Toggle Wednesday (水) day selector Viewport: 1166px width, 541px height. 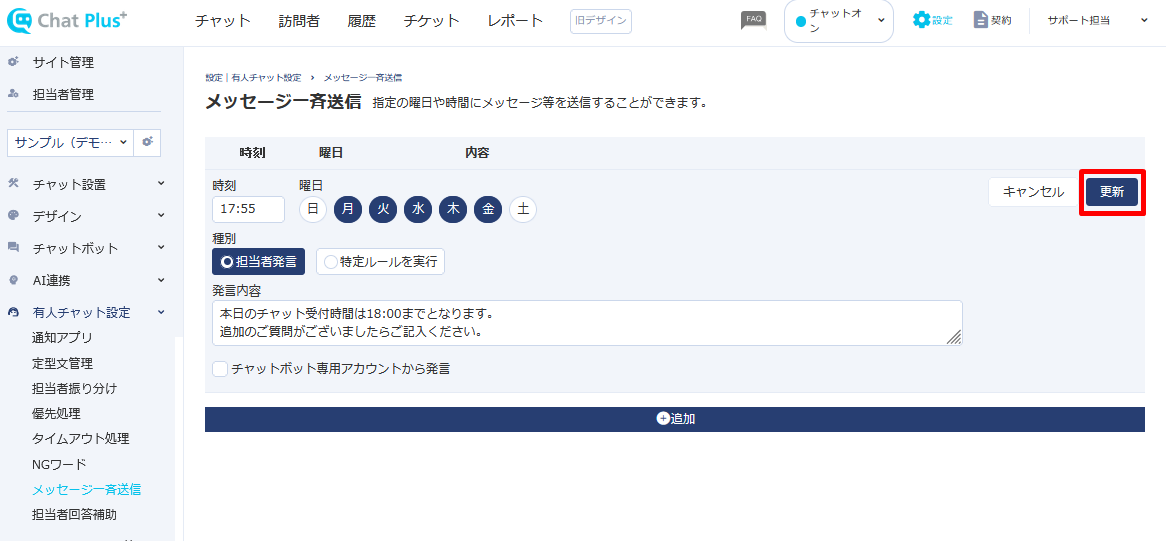click(x=418, y=210)
